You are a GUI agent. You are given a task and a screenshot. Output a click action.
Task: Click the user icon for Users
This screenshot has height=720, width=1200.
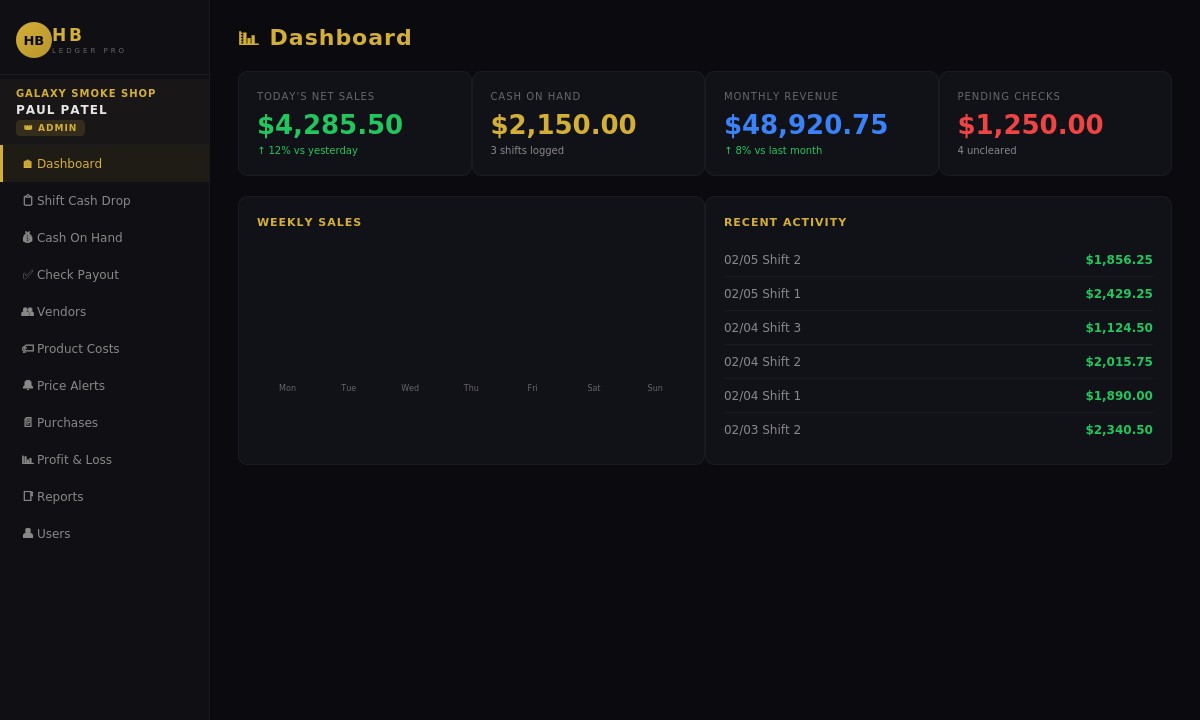pyautogui.click(x=27, y=533)
